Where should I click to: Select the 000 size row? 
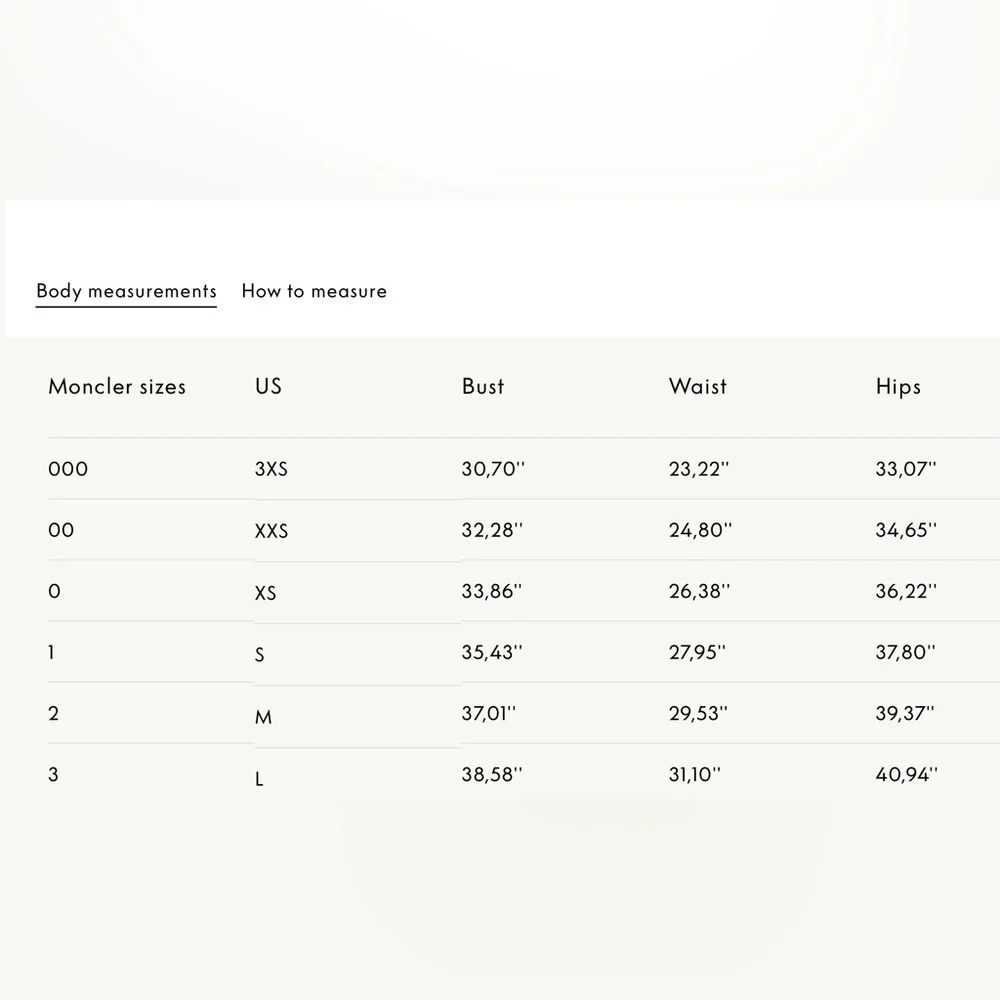(x=524, y=469)
